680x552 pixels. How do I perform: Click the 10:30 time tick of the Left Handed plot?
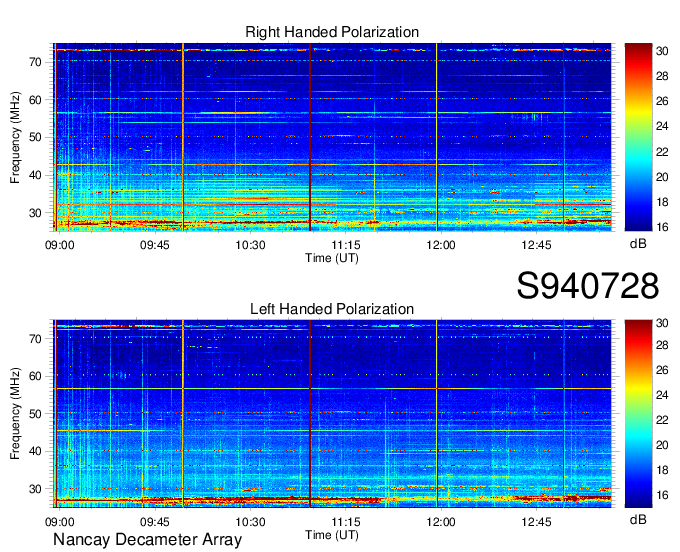pos(250,522)
